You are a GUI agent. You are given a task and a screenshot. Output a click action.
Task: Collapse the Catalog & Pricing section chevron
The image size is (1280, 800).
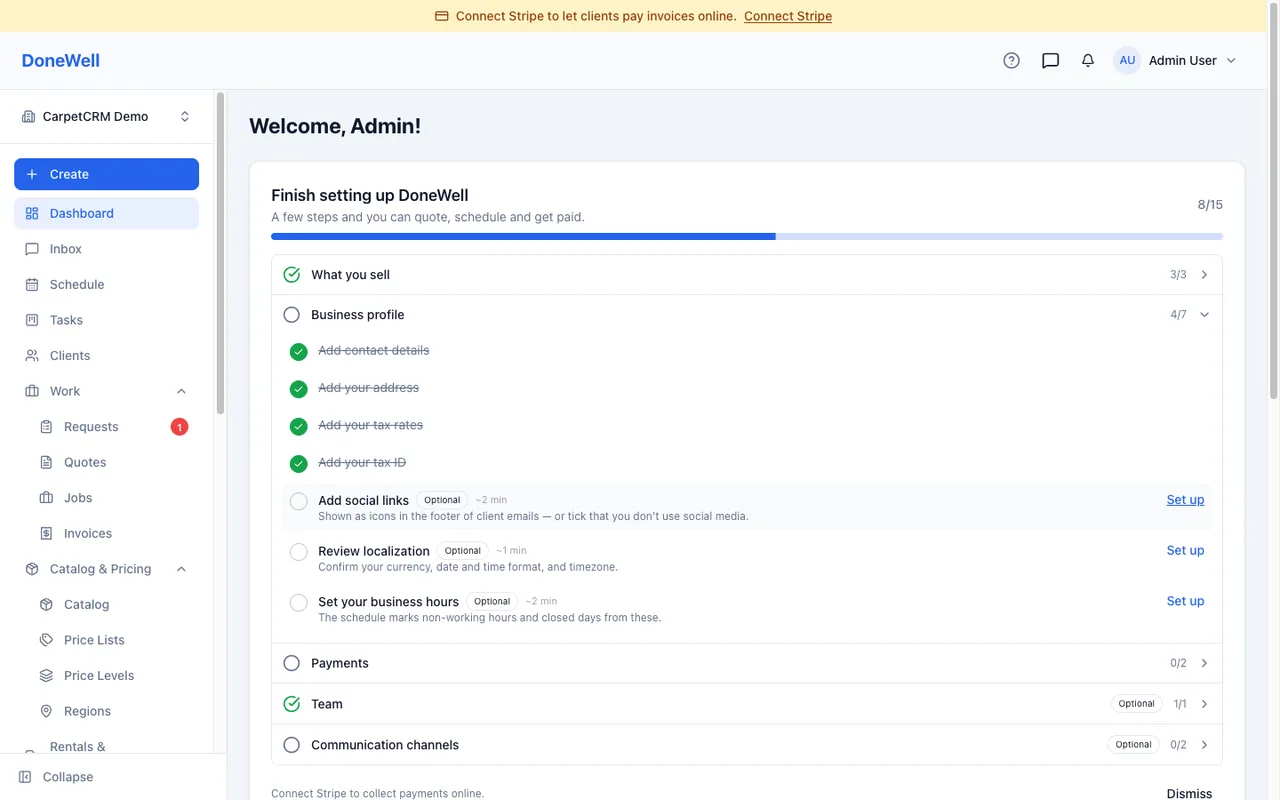pos(181,569)
